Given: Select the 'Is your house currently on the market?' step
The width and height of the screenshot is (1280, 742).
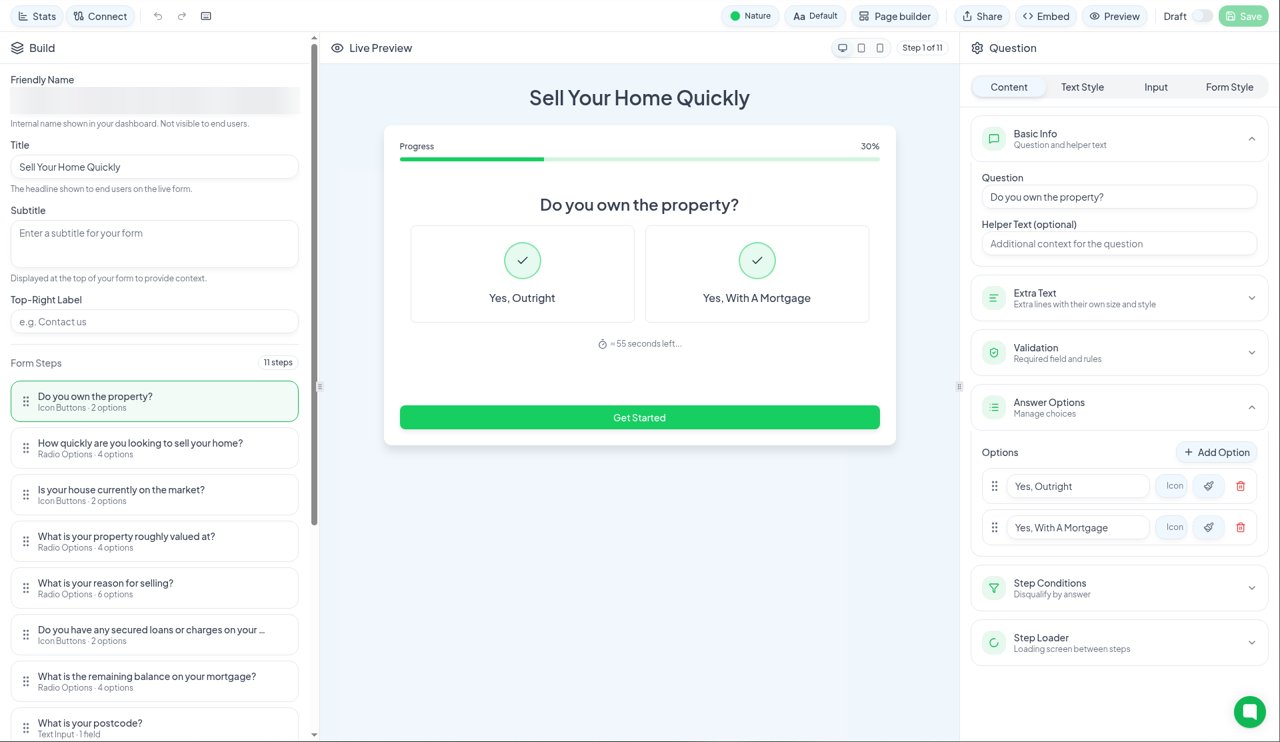Looking at the screenshot, I should point(154,495).
